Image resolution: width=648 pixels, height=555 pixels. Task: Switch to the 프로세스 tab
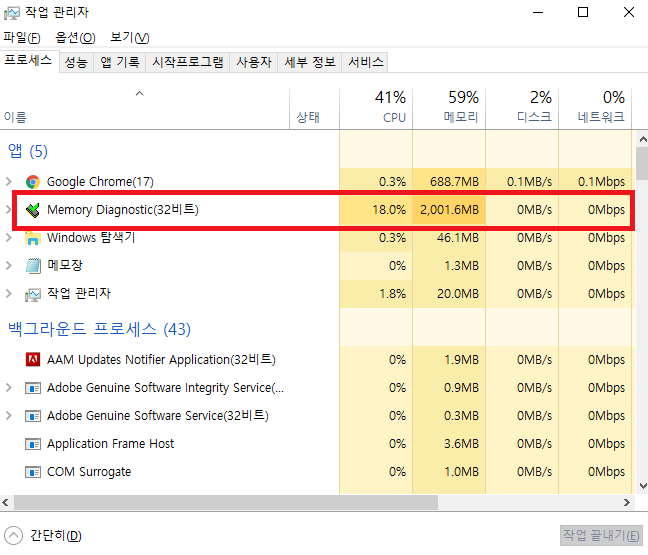(x=29, y=61)
